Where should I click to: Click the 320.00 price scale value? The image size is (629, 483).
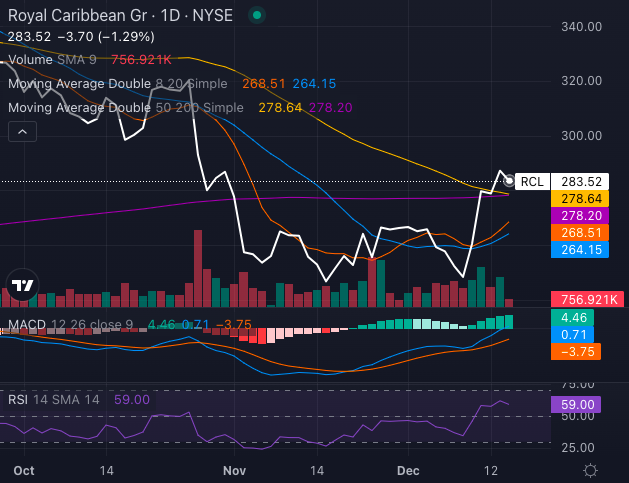(x=581, y=81)
